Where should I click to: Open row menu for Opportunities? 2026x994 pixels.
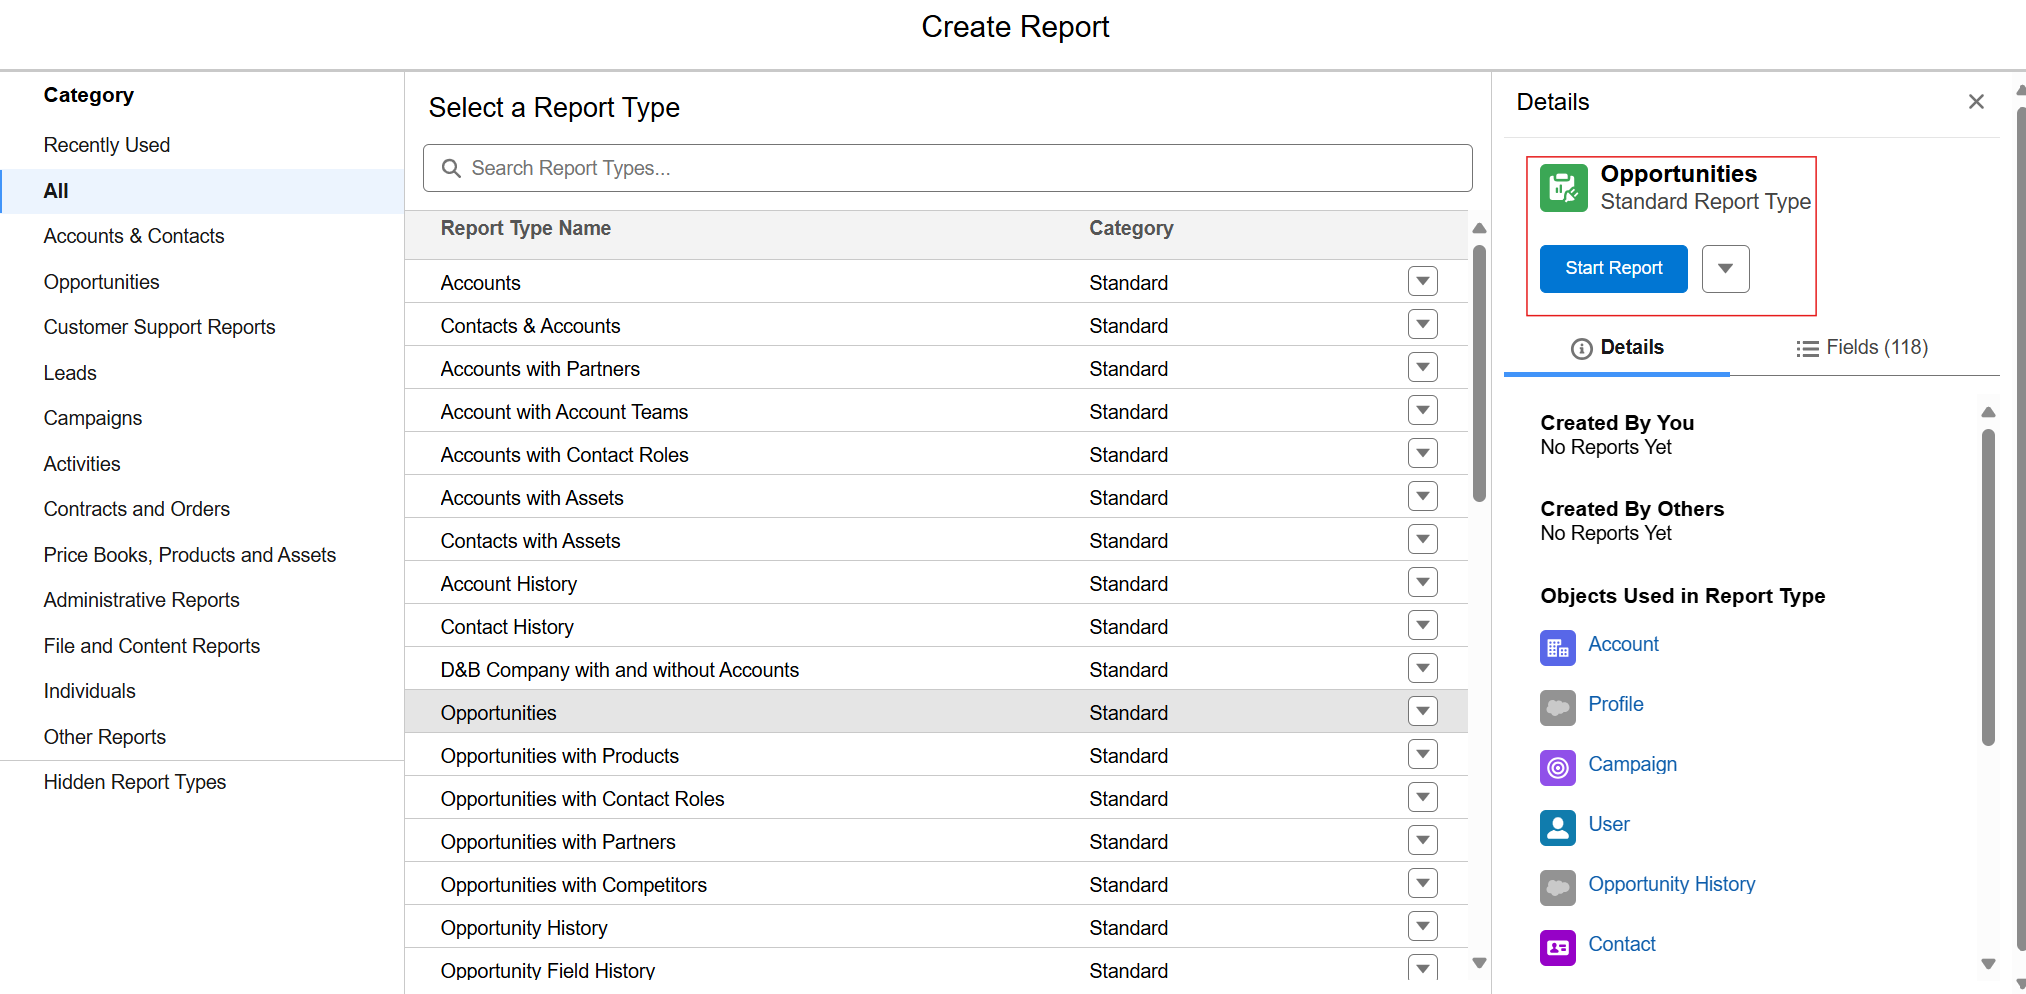[1422, 712]
